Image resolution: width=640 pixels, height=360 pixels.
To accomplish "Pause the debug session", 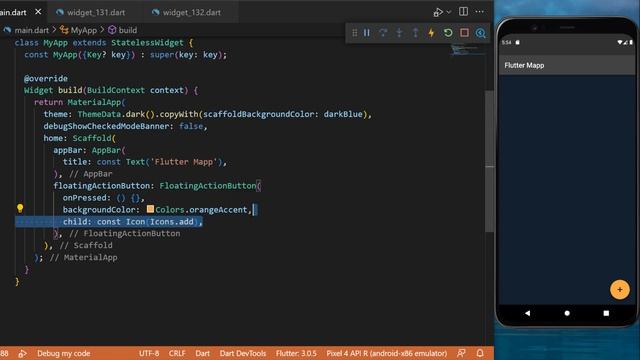I will pos(367,33).
